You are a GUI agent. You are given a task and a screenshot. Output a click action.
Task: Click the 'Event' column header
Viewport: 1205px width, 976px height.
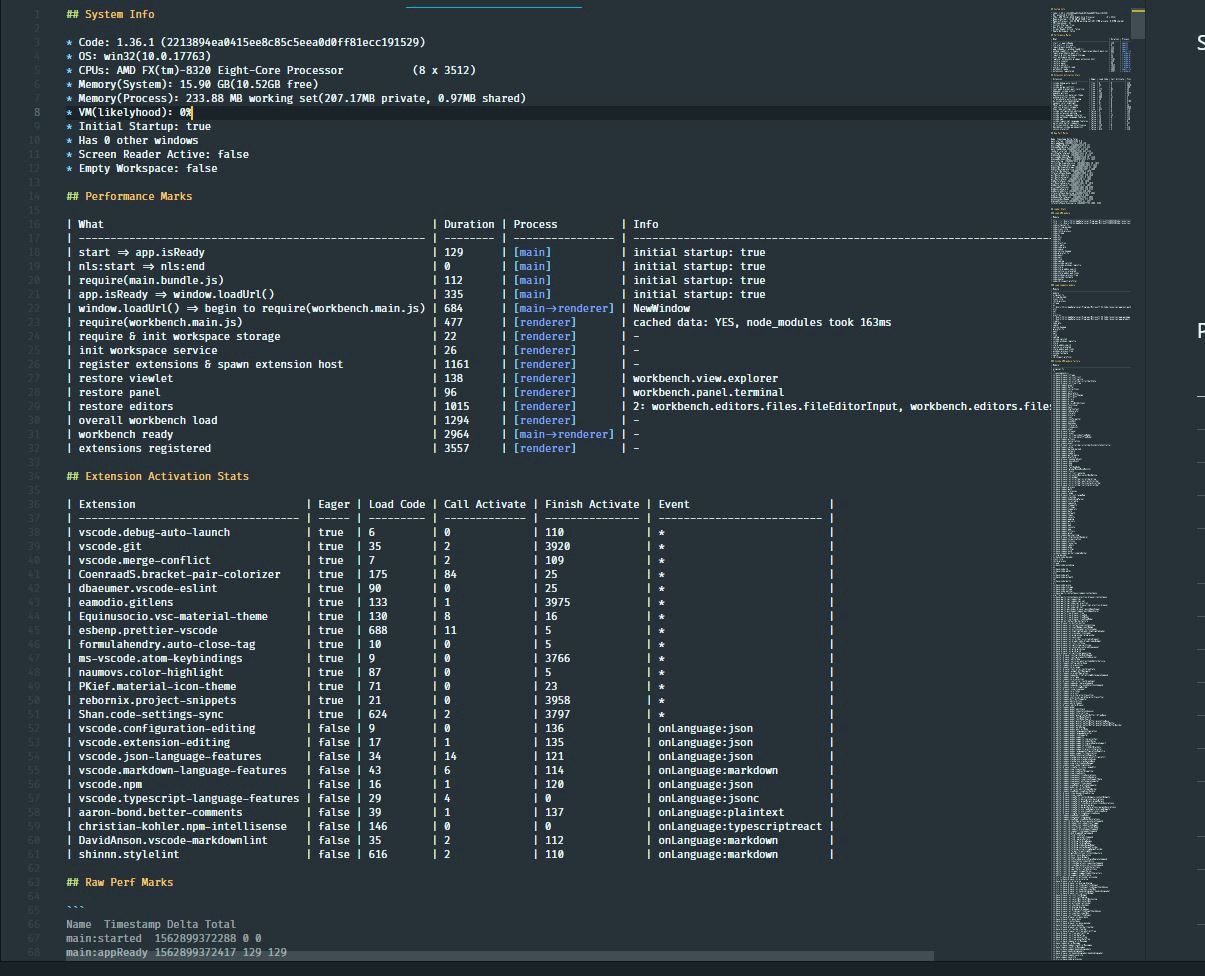click(674, 504)
